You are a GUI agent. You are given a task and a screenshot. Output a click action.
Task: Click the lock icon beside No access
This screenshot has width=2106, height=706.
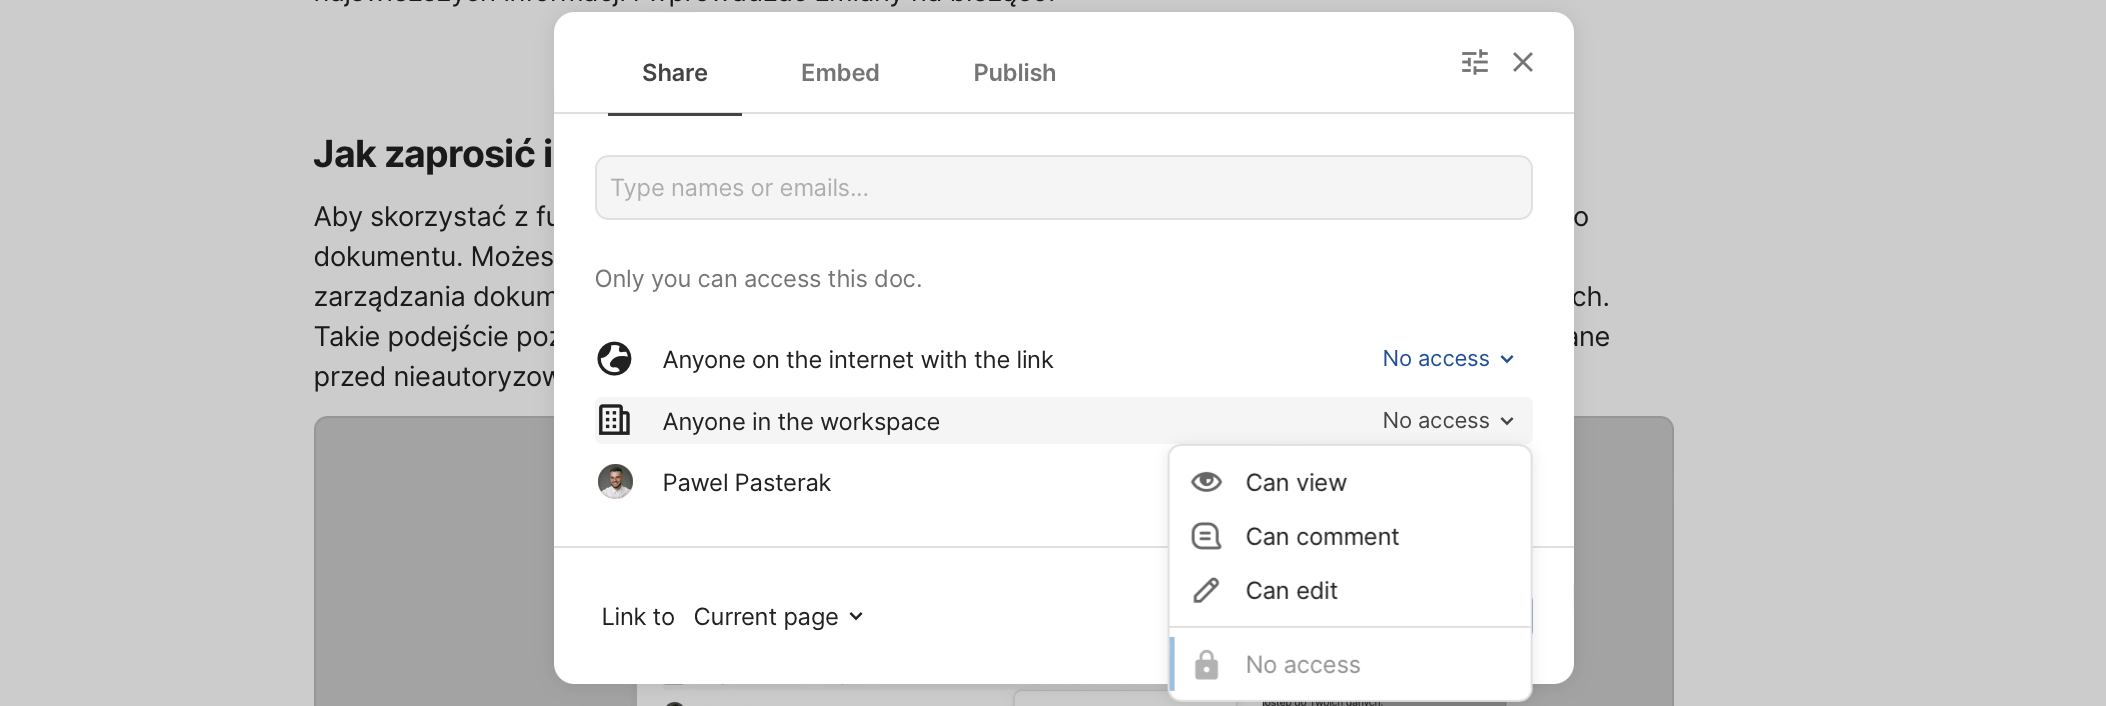coord(1206,665)
